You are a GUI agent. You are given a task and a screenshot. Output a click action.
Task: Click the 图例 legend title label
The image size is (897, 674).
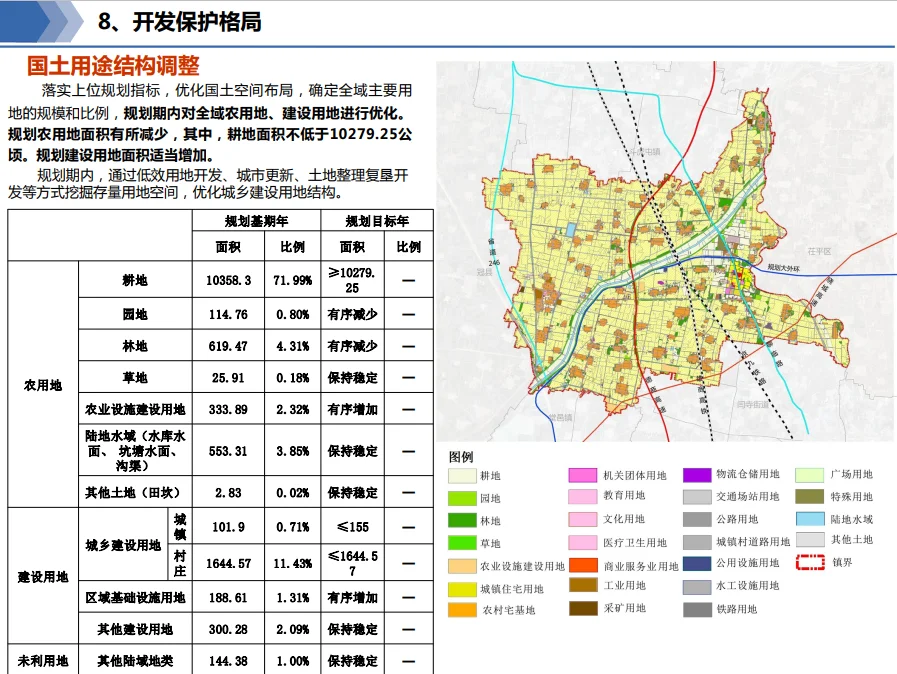click(461, 456)
